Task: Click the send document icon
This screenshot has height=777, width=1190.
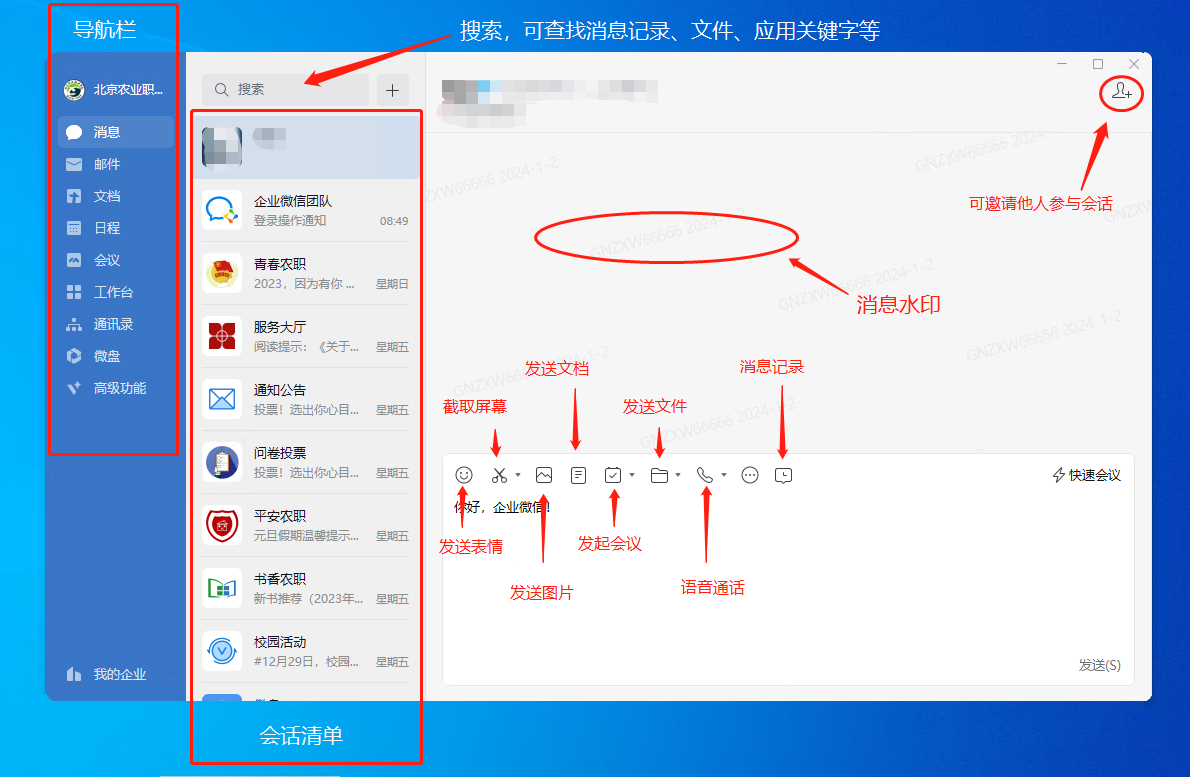Action: 578,476
